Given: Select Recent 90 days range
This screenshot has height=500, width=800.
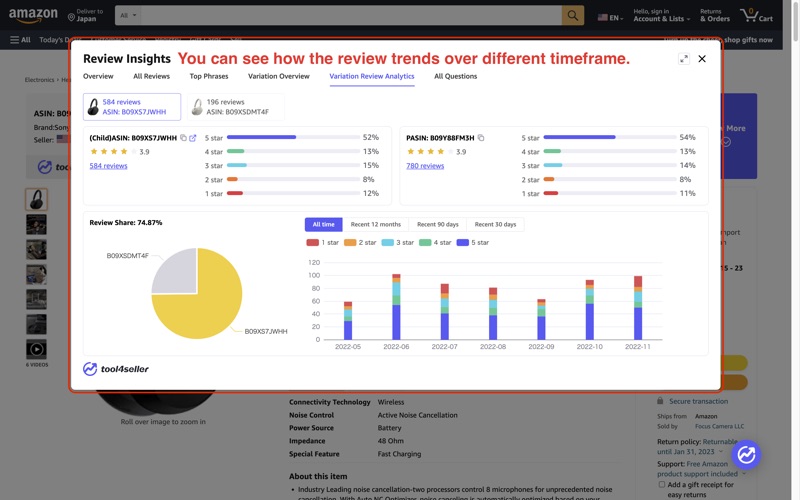Looking at the screenshot, I should pyautogui.click(x=438, y=224).
